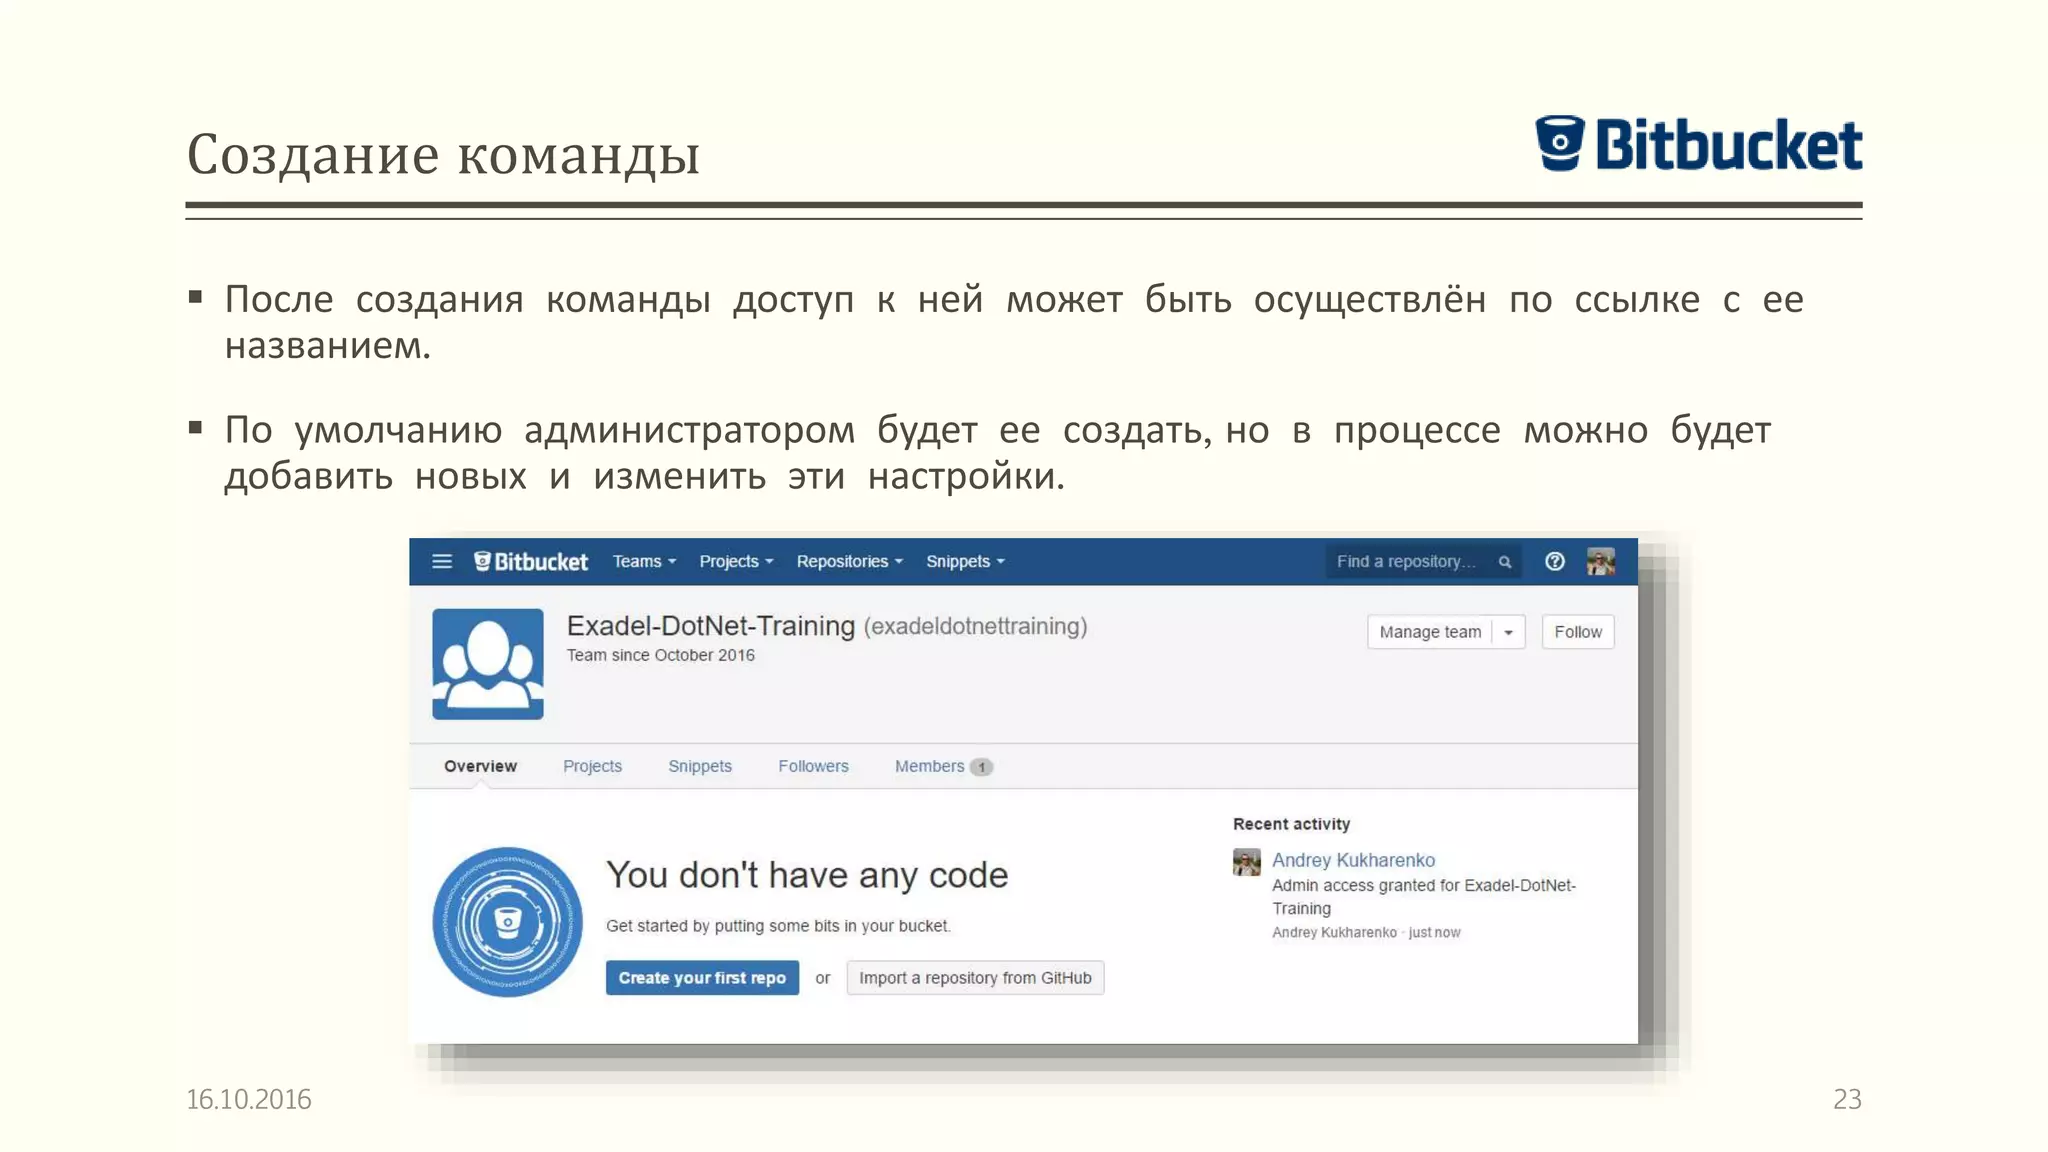Open the Members tab
Viewport: 2048px width, 1152px height.
click(943, 766)
